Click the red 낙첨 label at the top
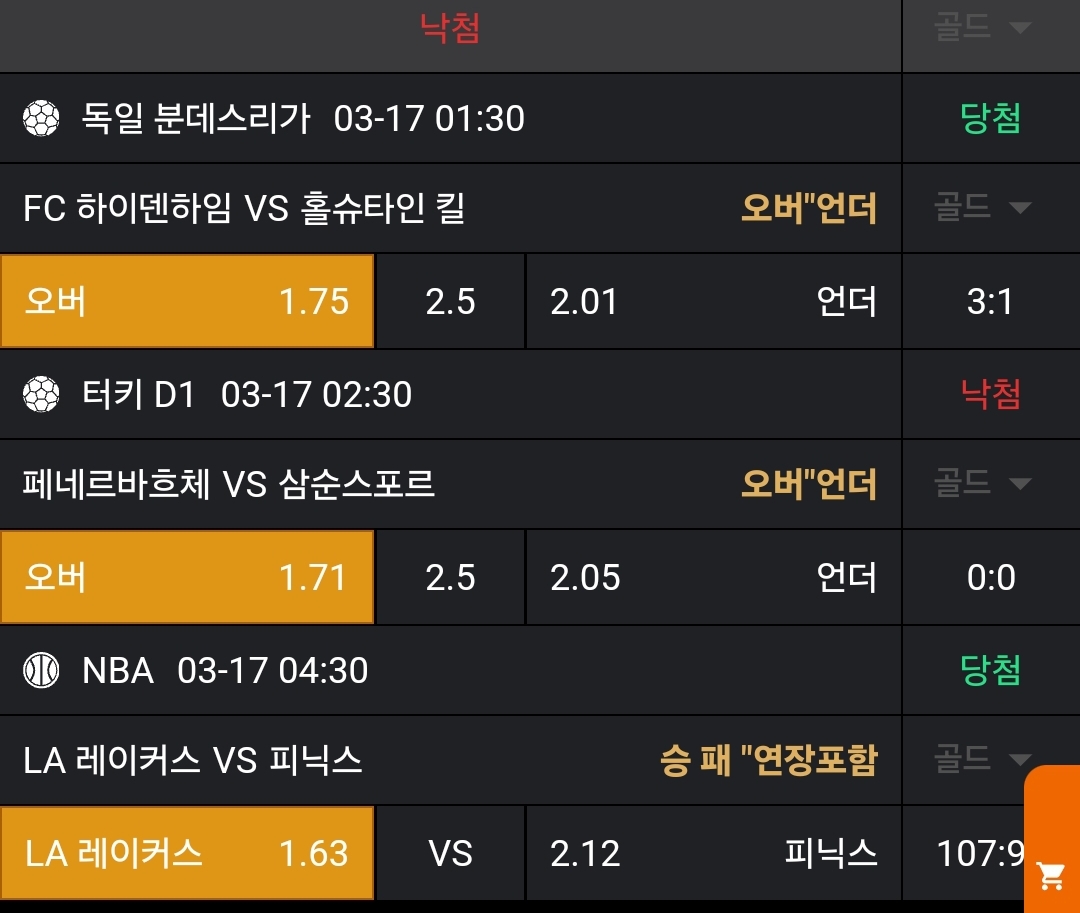 click(x=450, y=28)
